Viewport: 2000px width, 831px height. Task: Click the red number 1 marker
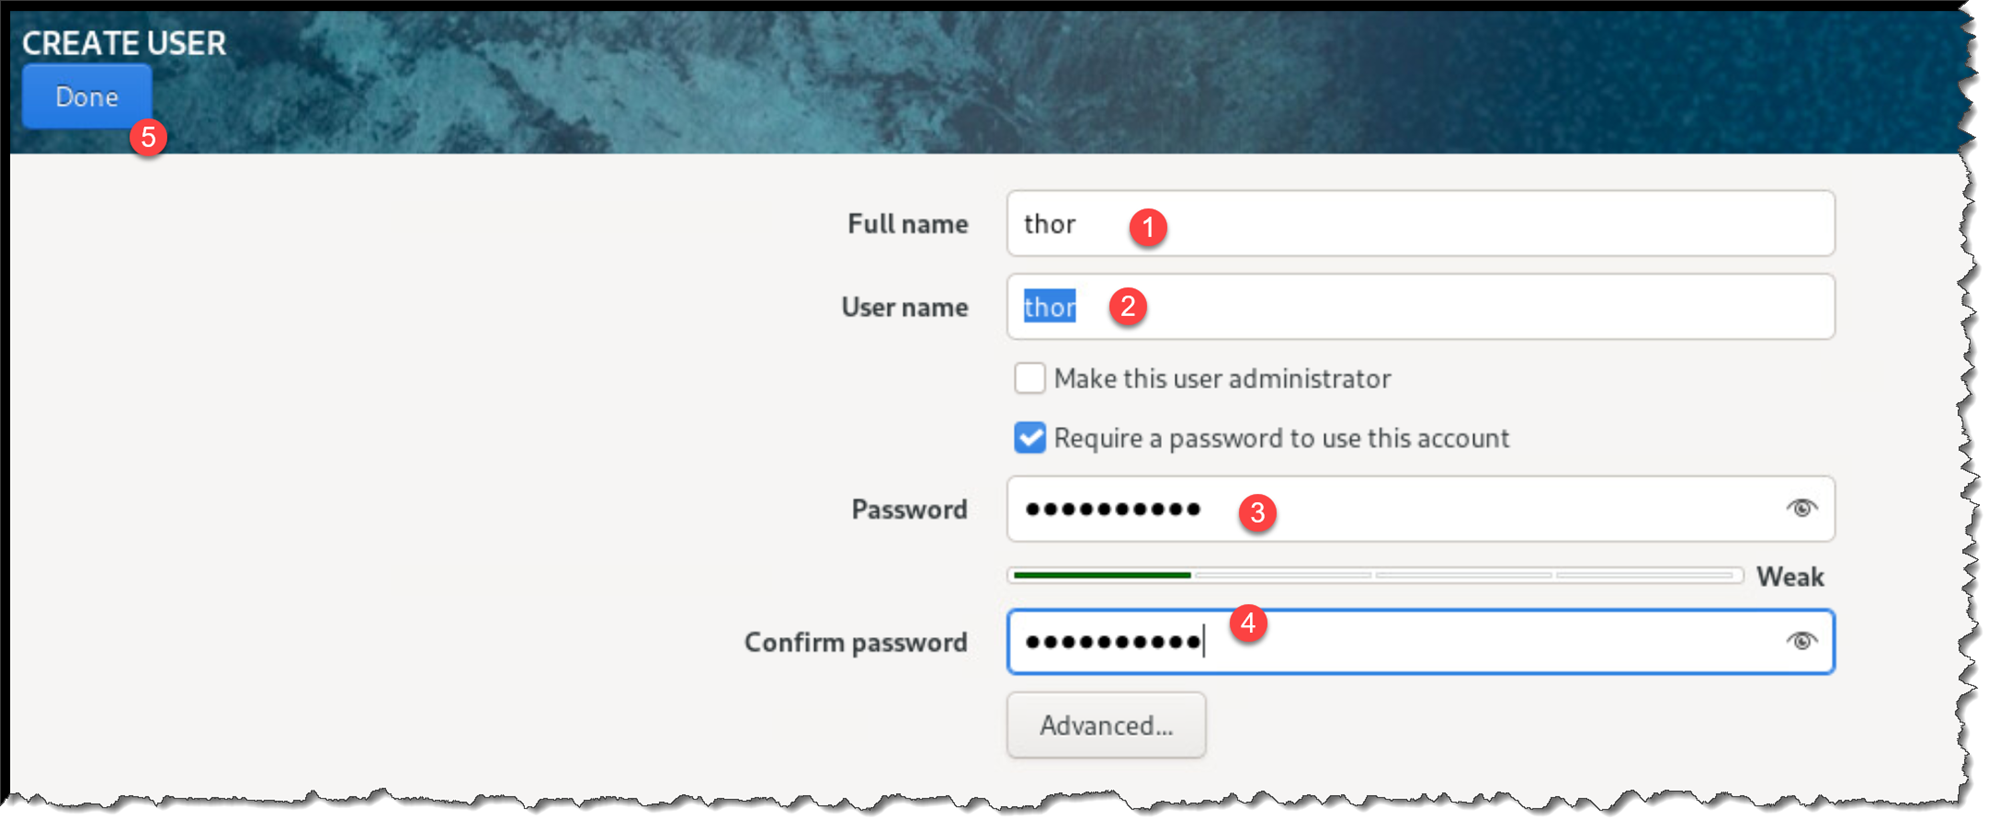click(x=1148, y=228)
